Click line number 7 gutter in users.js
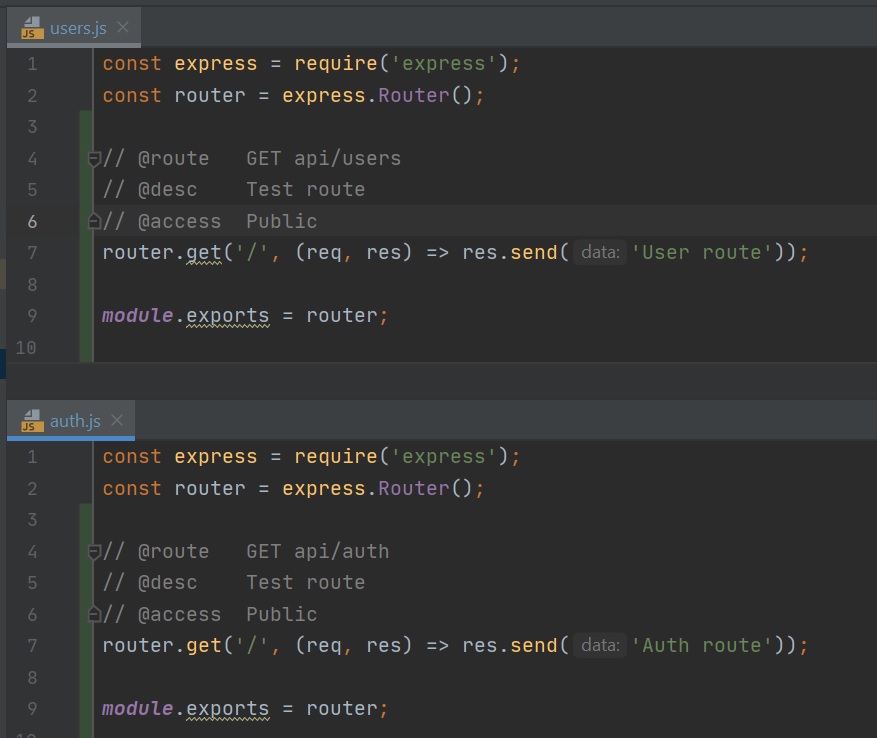877x738 pixels. coord(32,253)
